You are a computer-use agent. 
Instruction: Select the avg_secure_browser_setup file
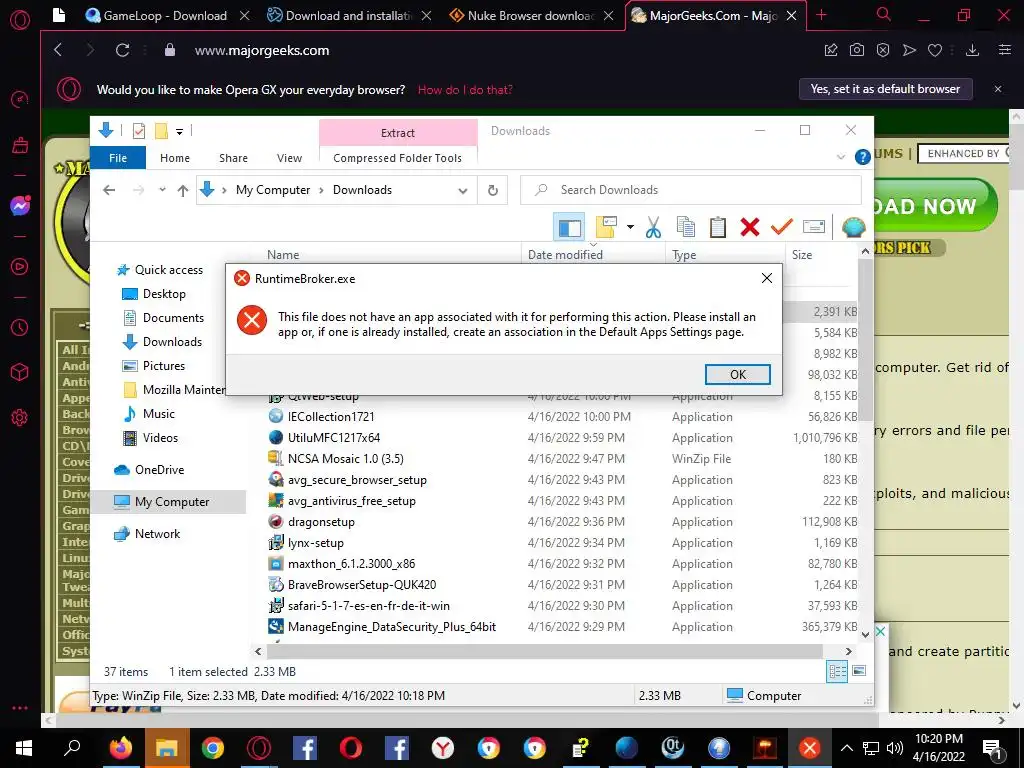(x=357, y=480)
